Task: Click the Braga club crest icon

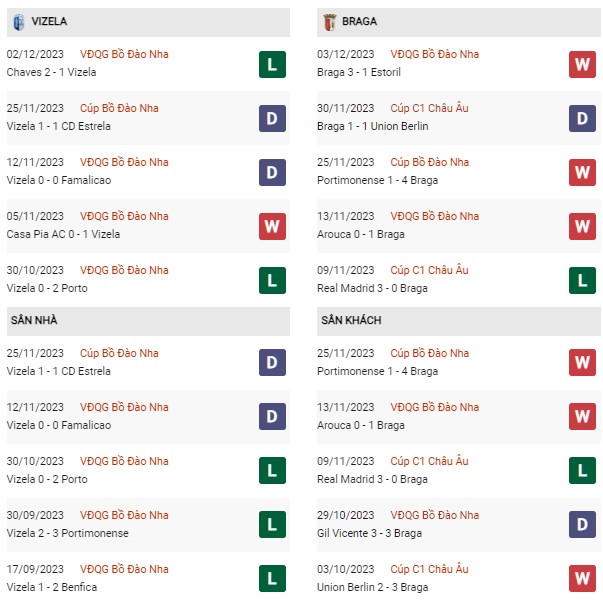Action: [x=330, y=22]
